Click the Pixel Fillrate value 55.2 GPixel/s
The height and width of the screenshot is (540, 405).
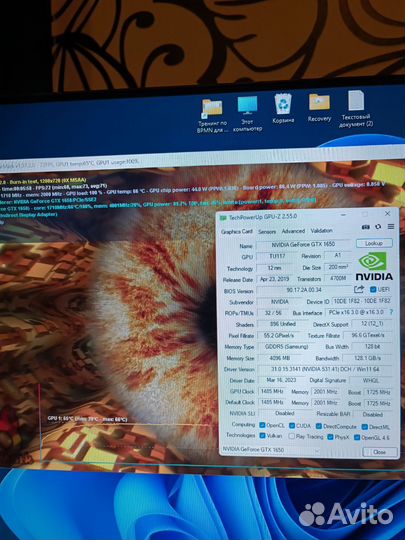point(278,335)
